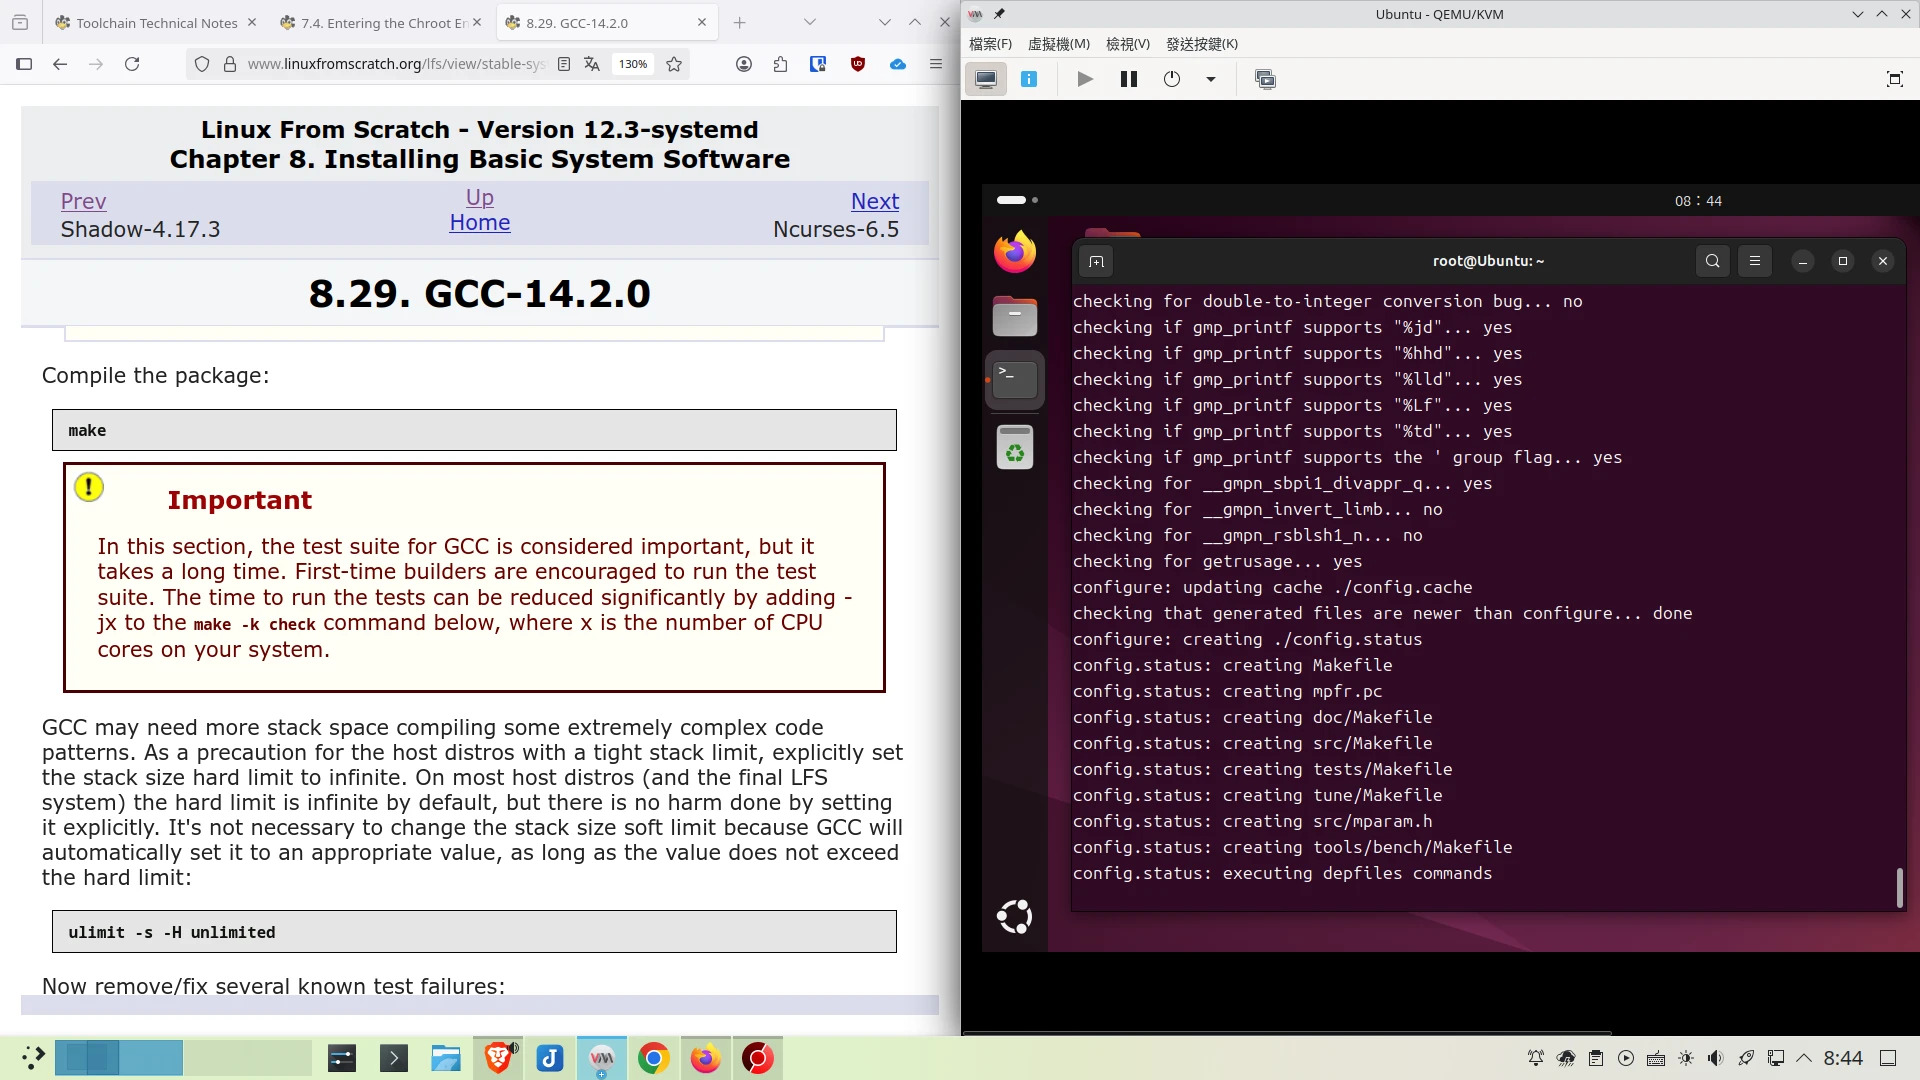Click the terminal scrollbar handle
Viewport: 1920px width, 1080px height.
pyautogui.click(x=1899, y=887)
